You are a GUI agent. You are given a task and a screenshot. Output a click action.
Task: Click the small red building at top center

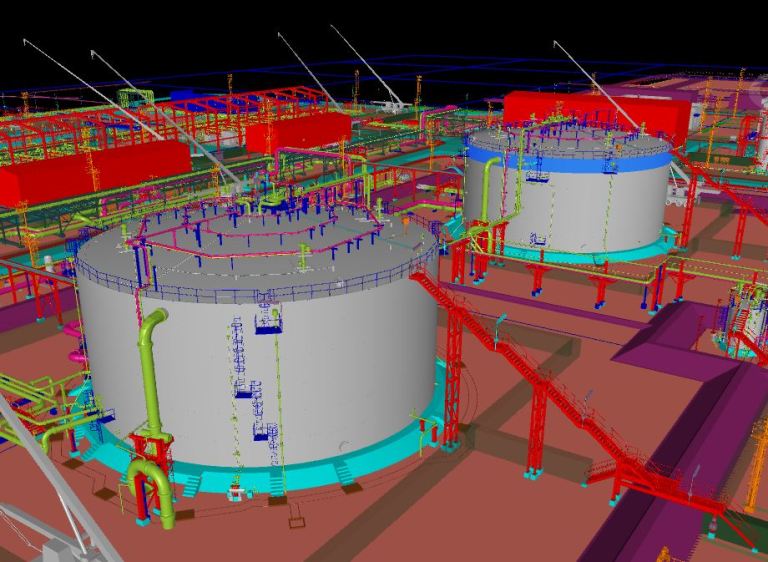point(298,130)
